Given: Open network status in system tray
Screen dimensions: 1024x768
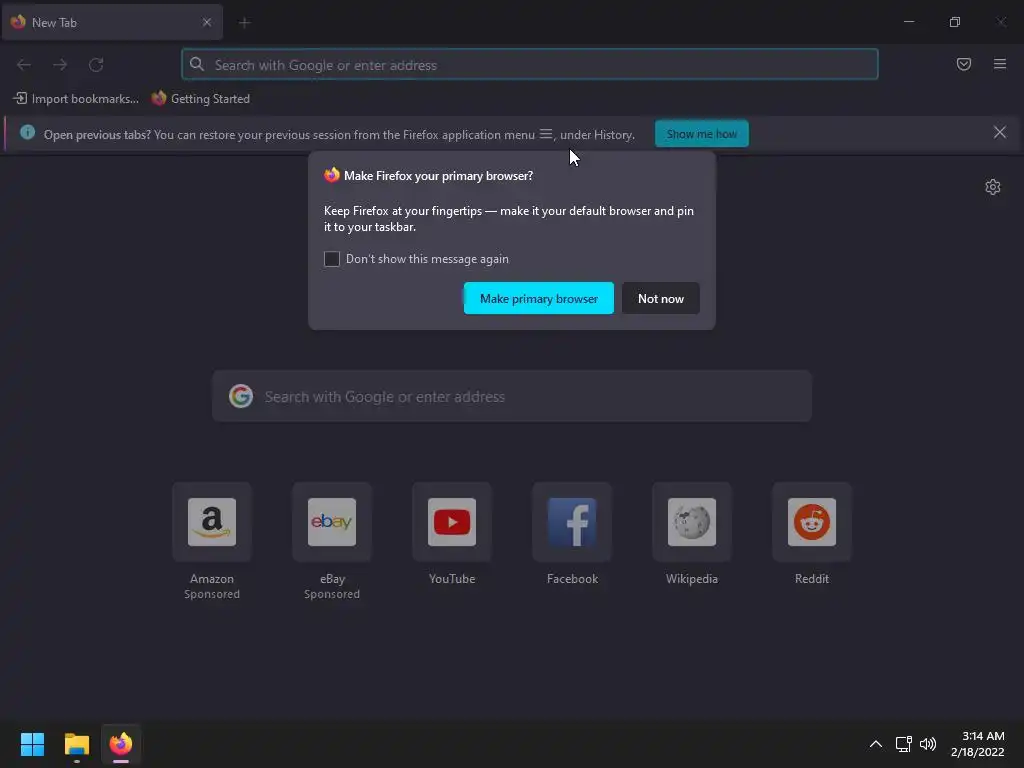Looking at the screenshot, I should coord(903,744).
